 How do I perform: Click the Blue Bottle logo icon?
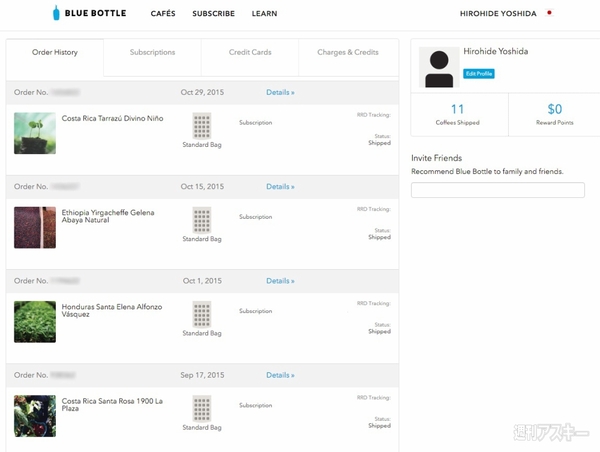point(57,14)
